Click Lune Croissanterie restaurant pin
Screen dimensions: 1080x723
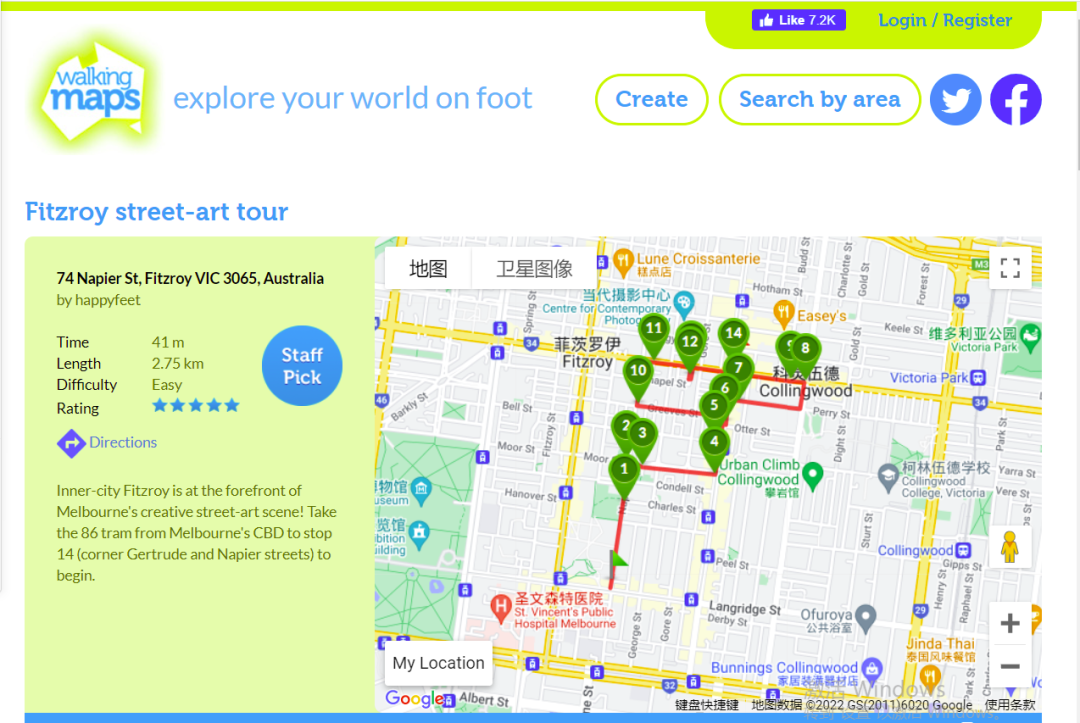(x=622, y=262)
